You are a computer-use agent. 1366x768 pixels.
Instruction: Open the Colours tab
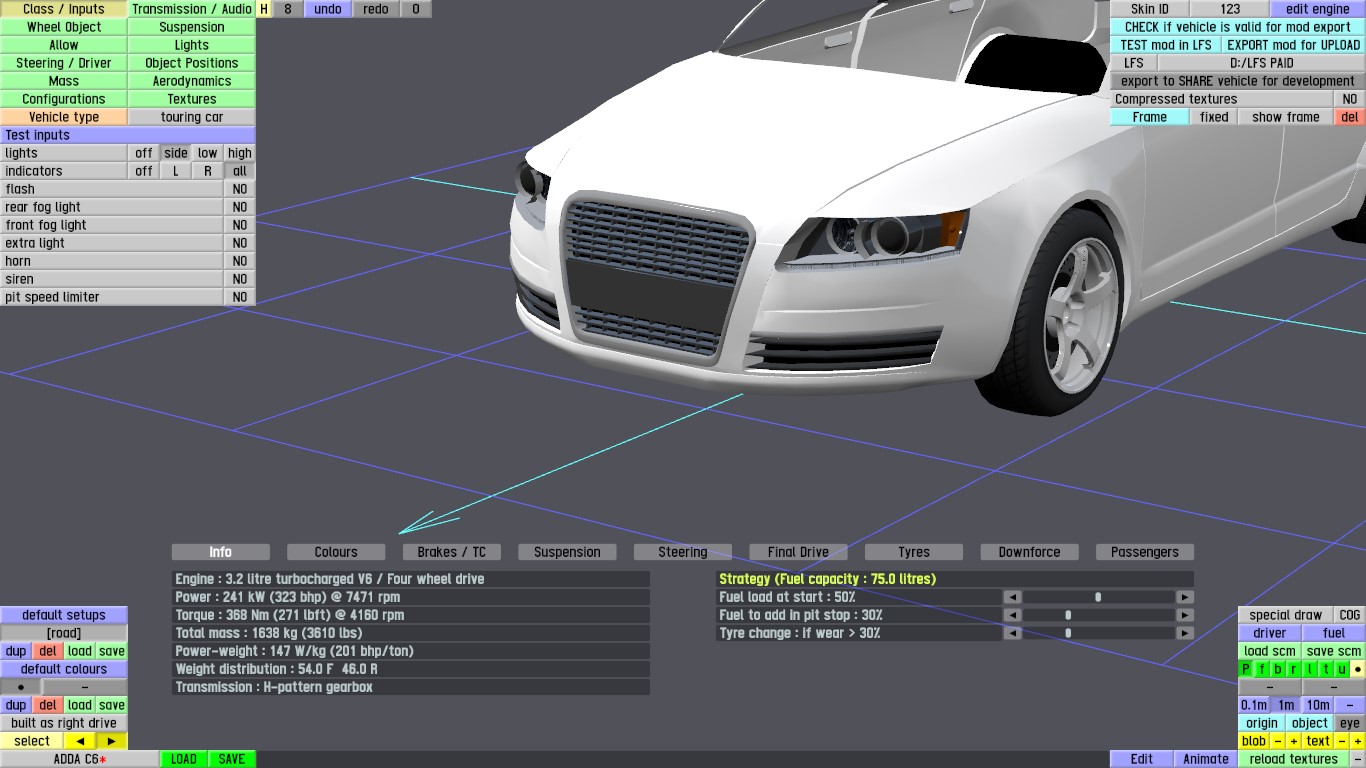click(x=336, y=552)
